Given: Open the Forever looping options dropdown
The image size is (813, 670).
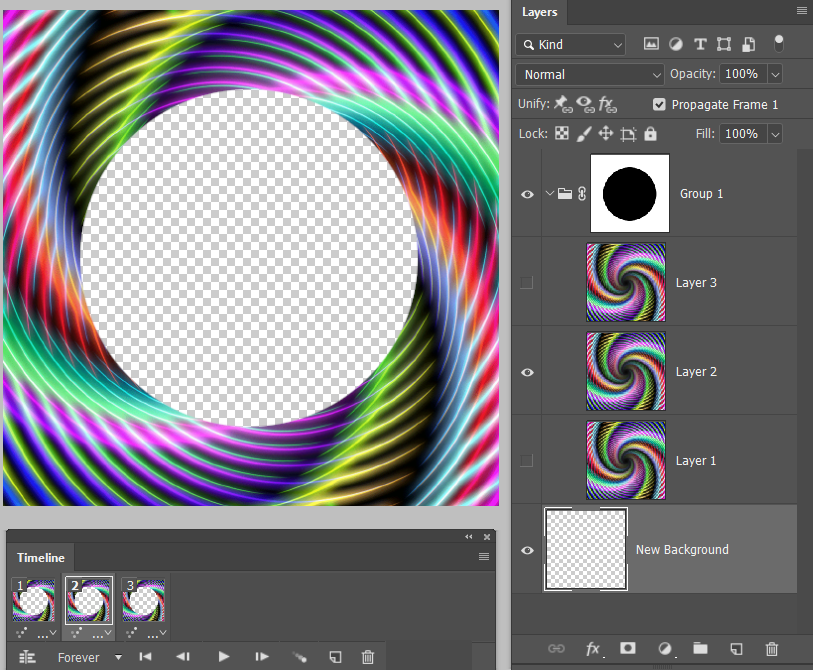Looking at the screenshot, I should pyautogui.click(x=89, y=657).
